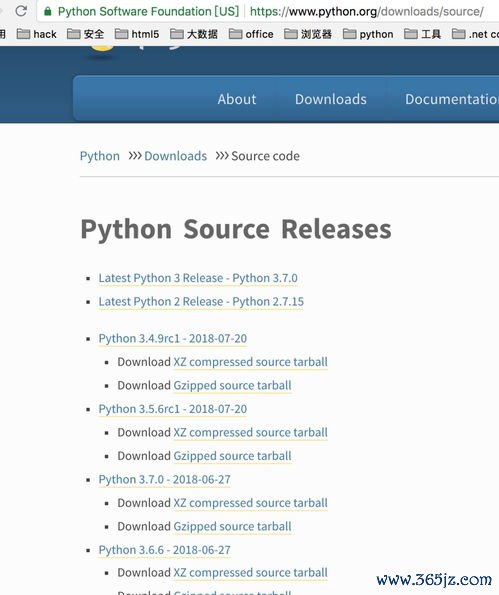Reload the page with the refresh icon
The image size is (499, 595).
(21, 11)
